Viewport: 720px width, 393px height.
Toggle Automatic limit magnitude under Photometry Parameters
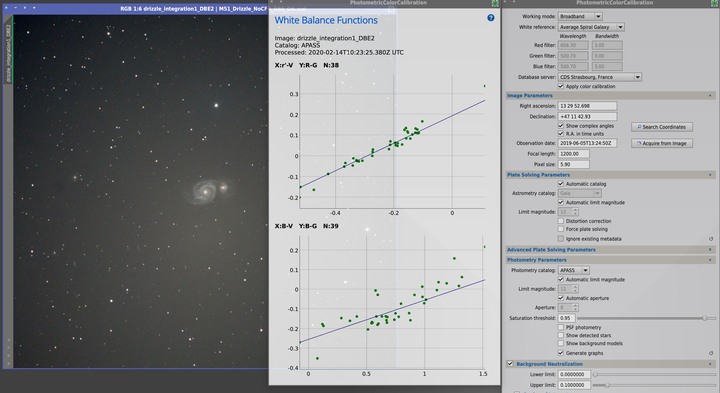561,279
